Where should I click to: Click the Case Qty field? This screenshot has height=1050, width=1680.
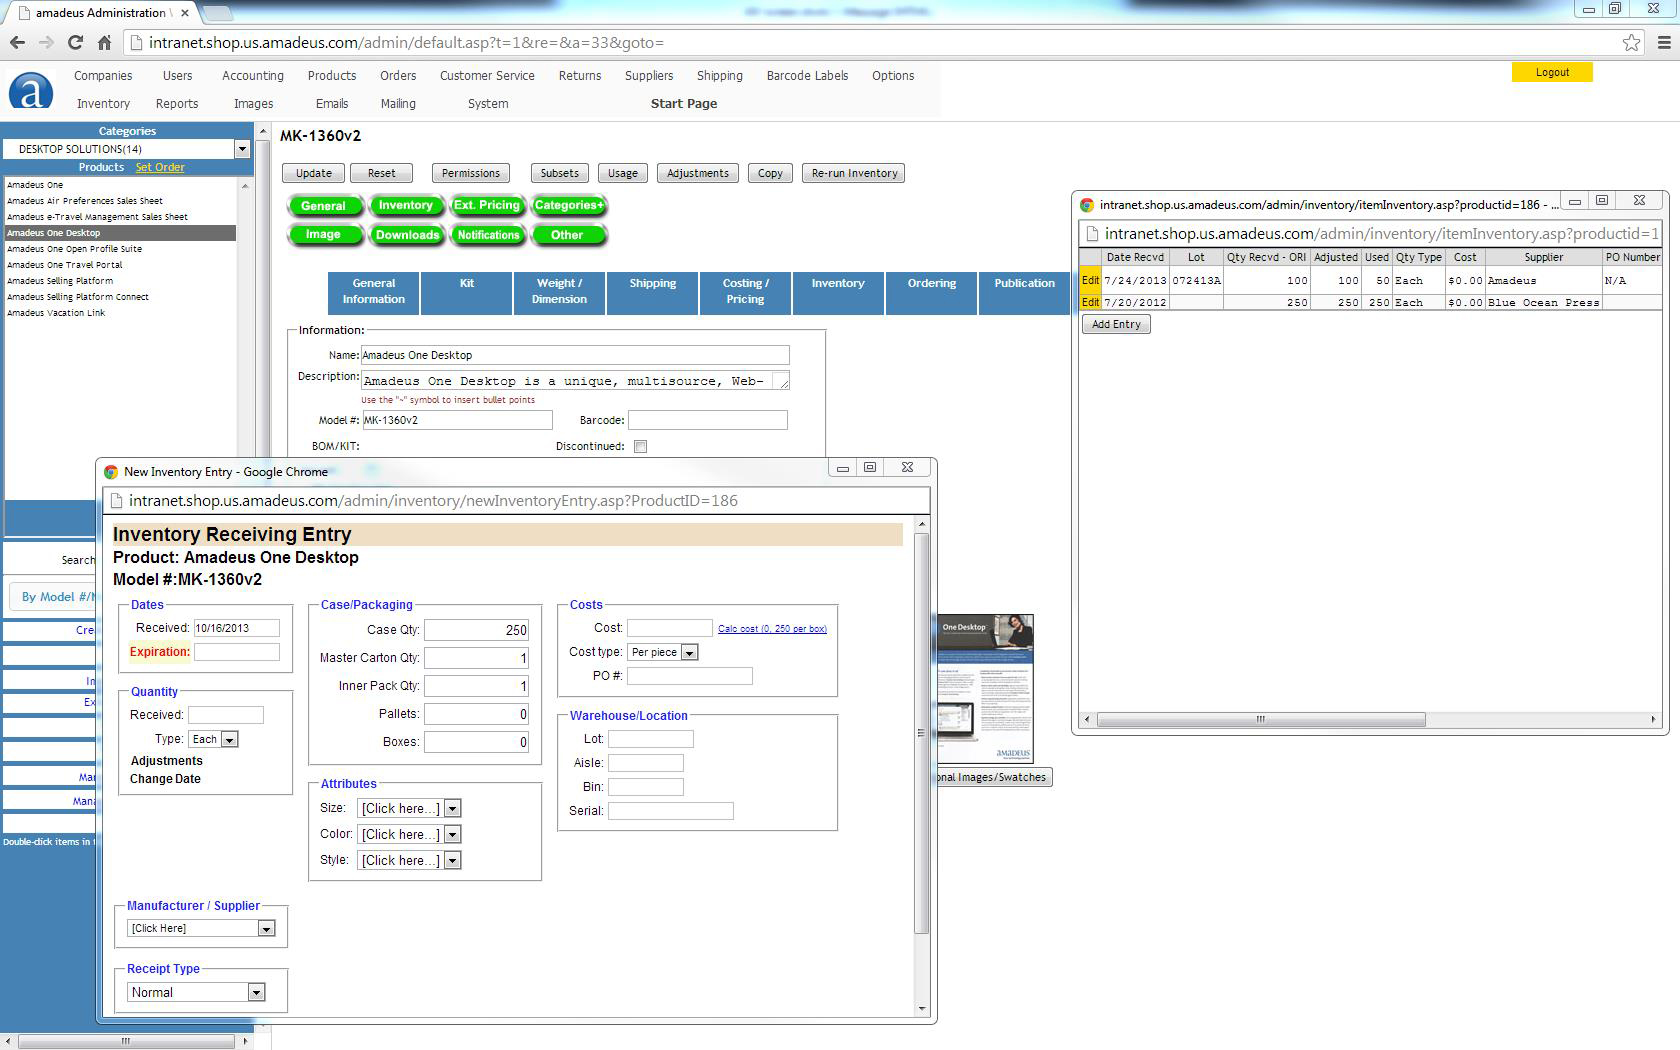476,630
